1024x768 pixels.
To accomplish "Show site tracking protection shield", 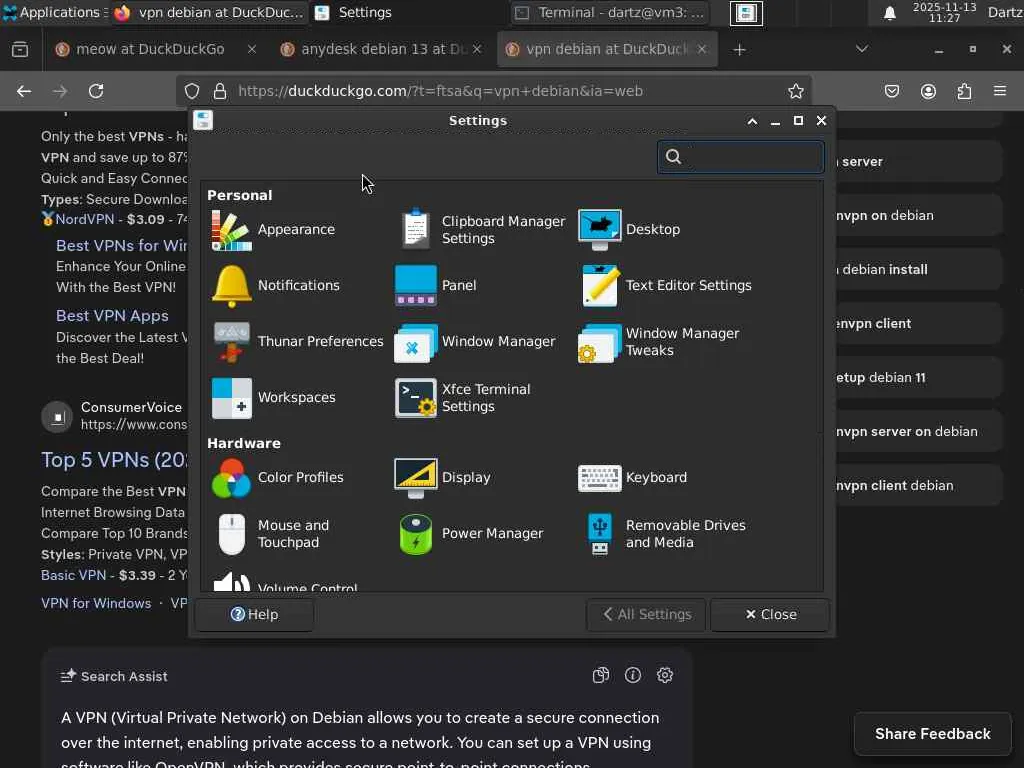I will click(191, 91).
